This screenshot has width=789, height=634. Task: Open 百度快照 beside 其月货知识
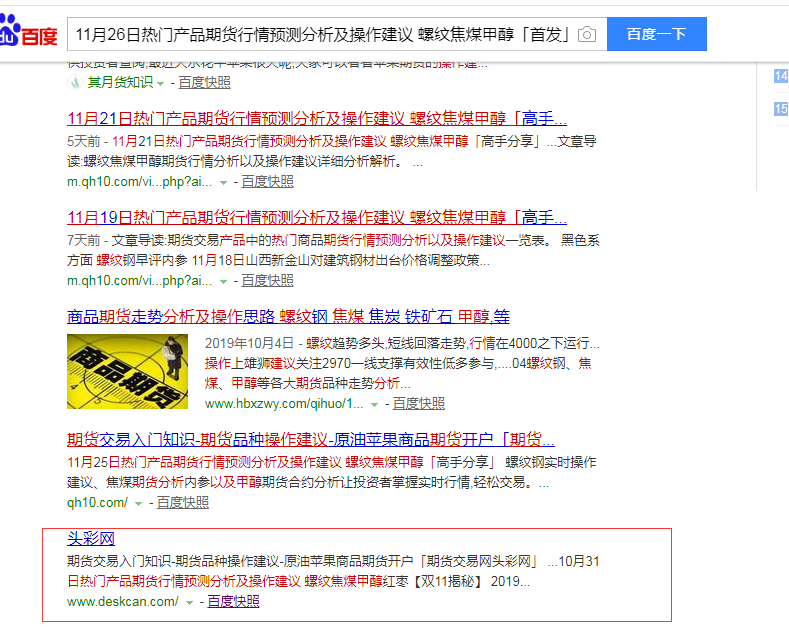[204, 82]
